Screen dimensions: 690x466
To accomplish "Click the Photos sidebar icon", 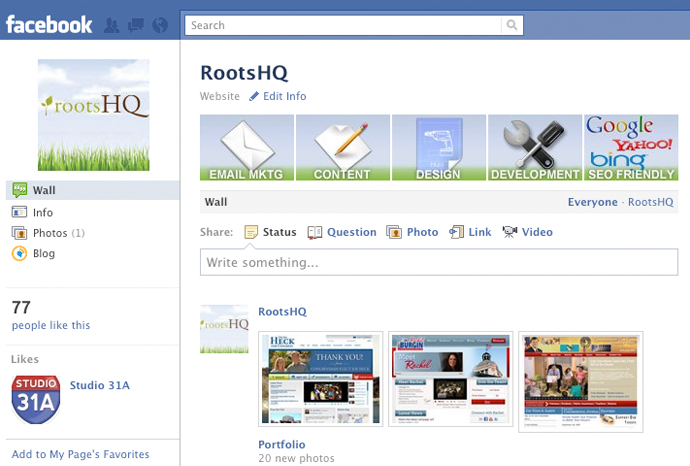I will coord(19,232).
